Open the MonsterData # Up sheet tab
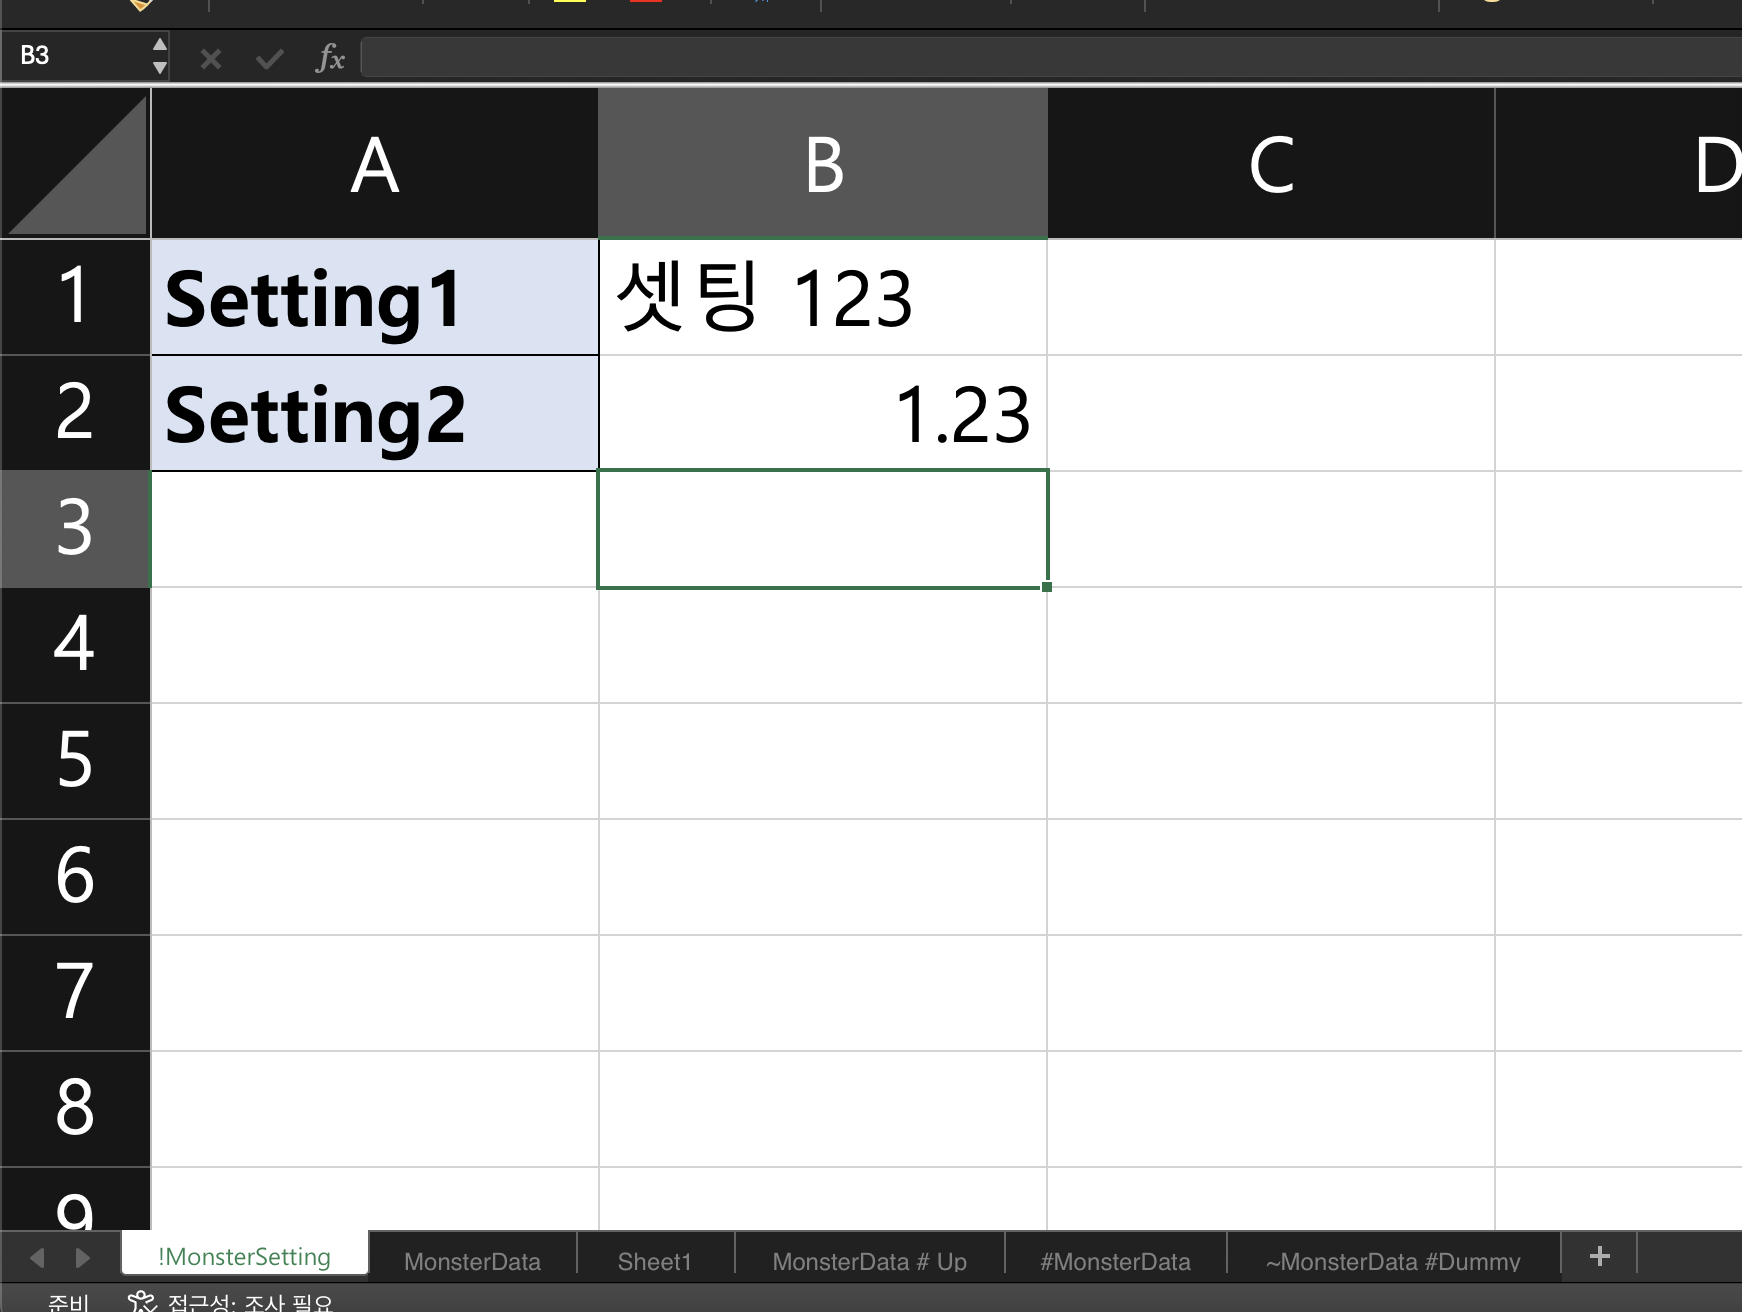Image resolution: width=1742 pixels, height=1312 pixels. tap(870, 1262)
